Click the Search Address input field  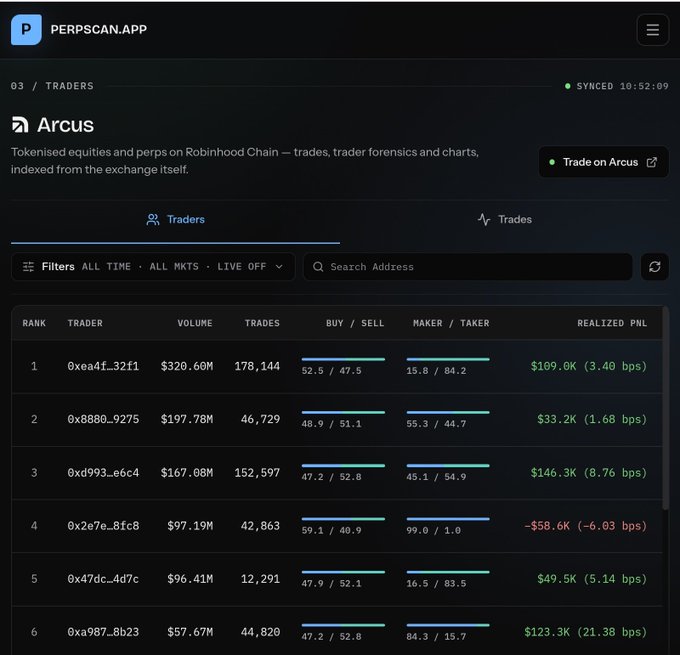[x=468, y=266]
